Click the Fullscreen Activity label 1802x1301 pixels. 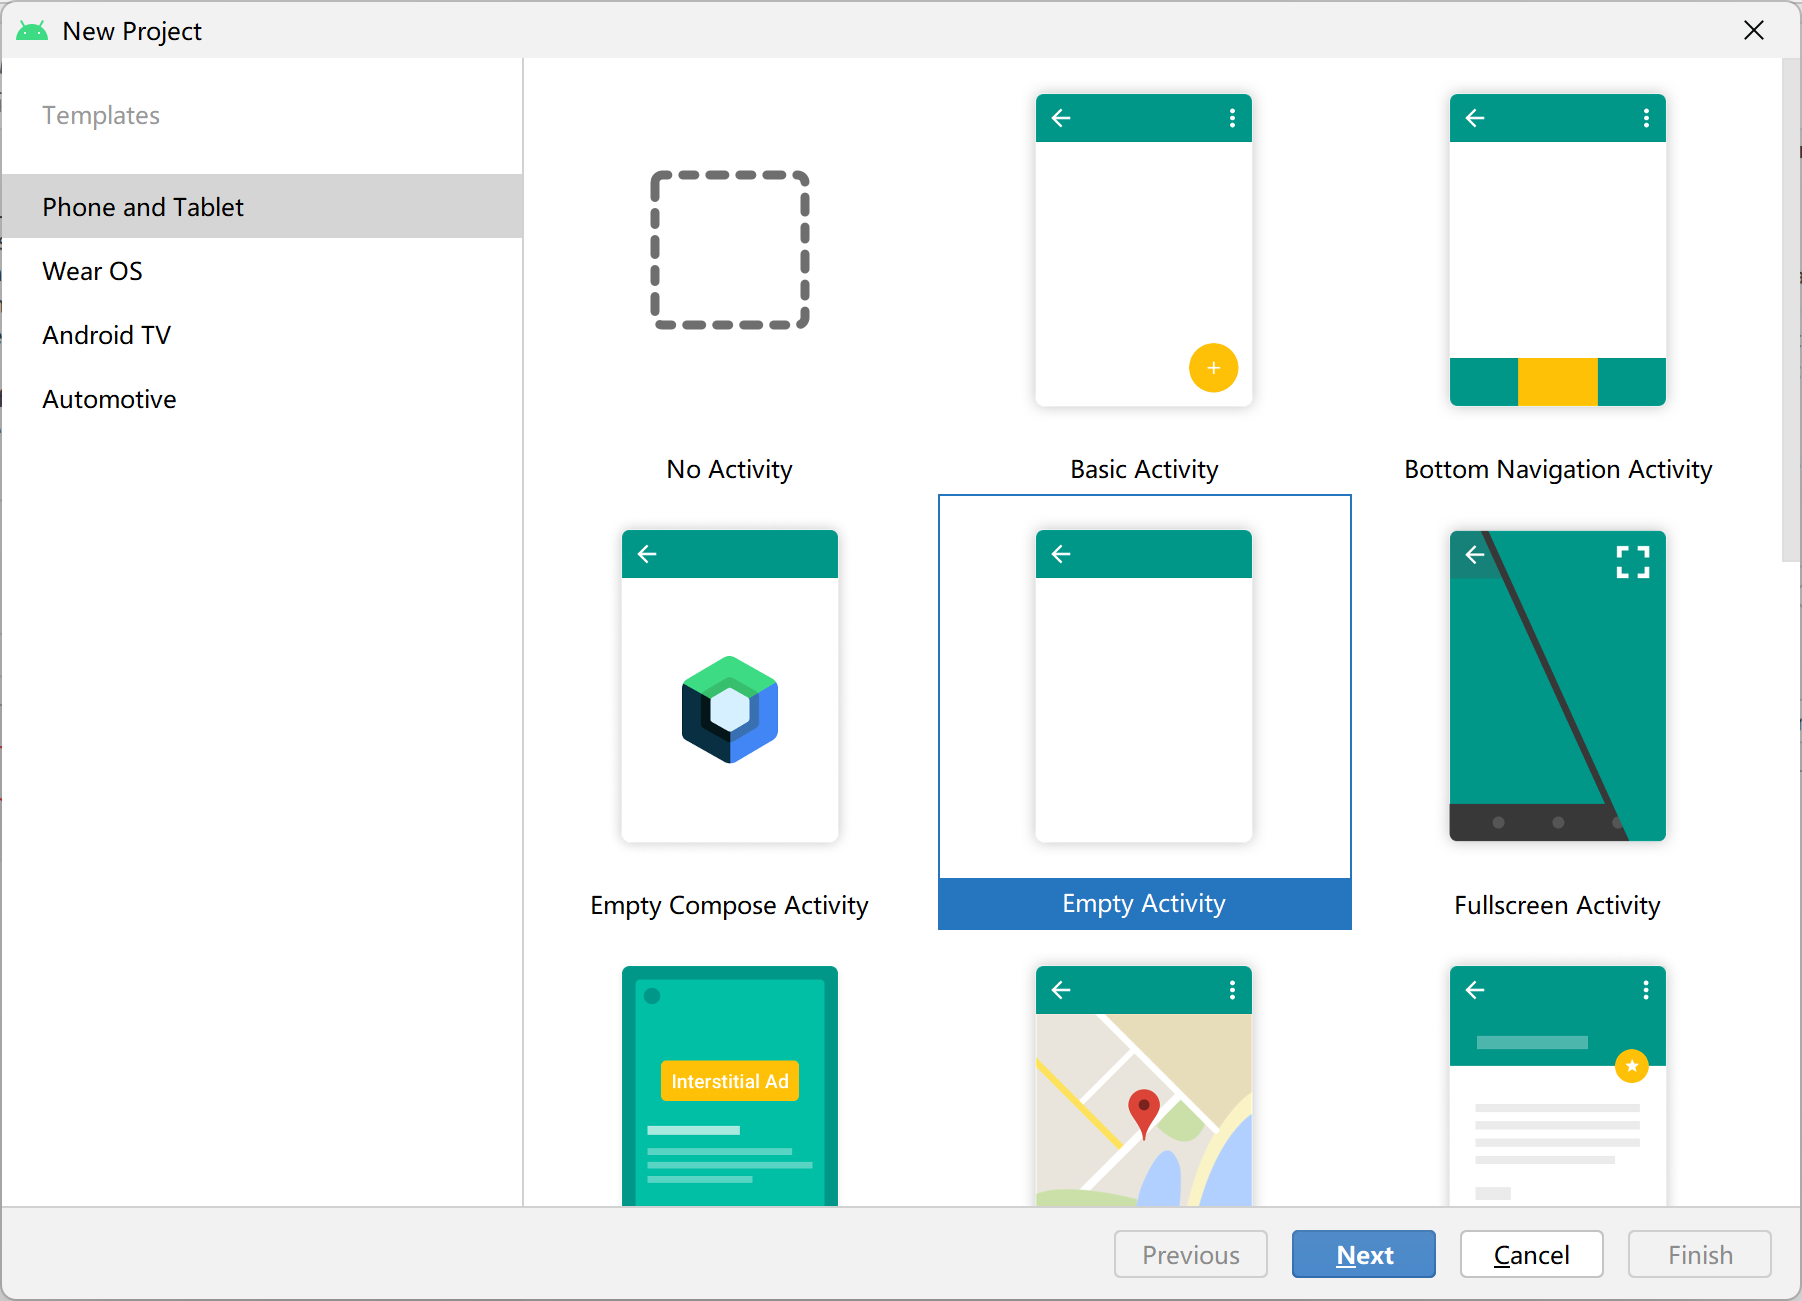1558,905
